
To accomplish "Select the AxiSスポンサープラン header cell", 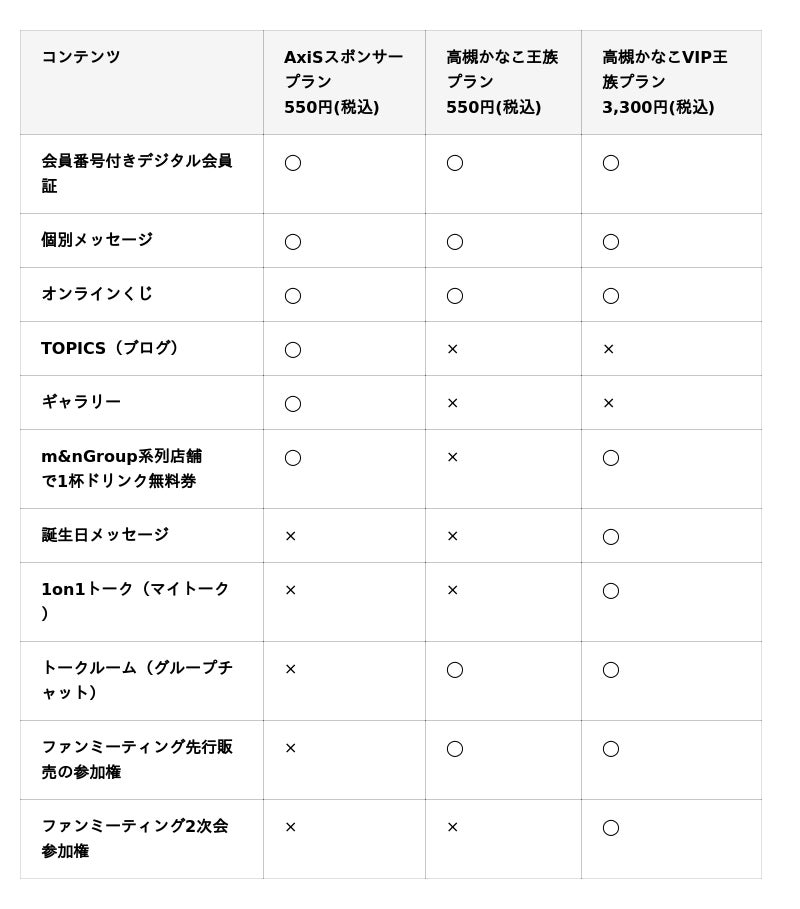I will [343, 82].
